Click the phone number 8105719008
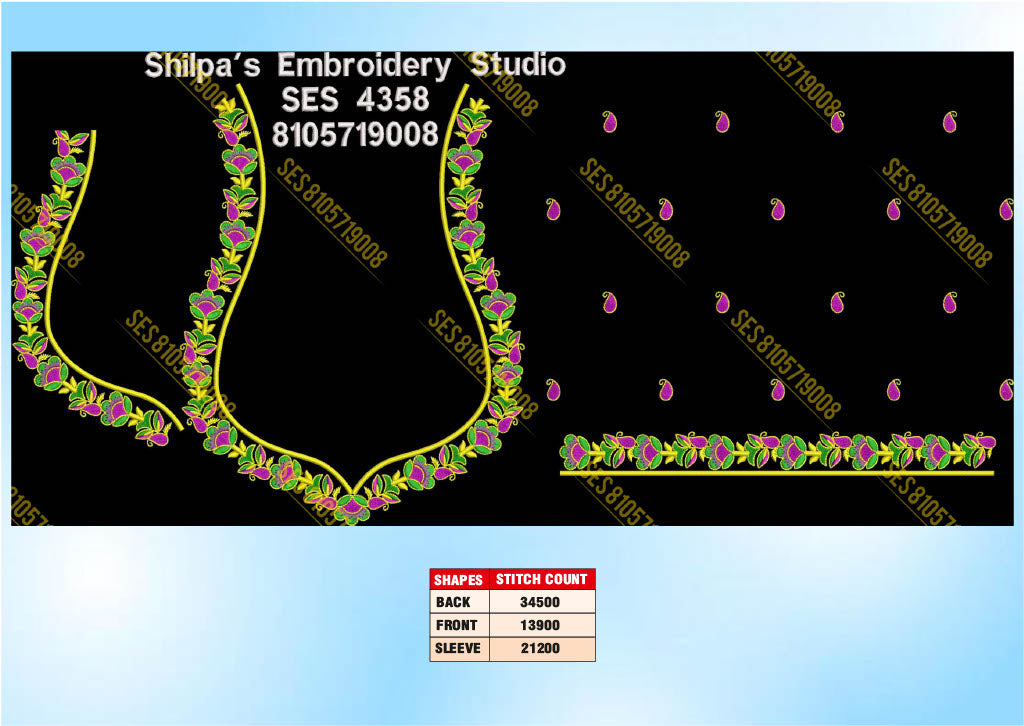 pos(355,134)
